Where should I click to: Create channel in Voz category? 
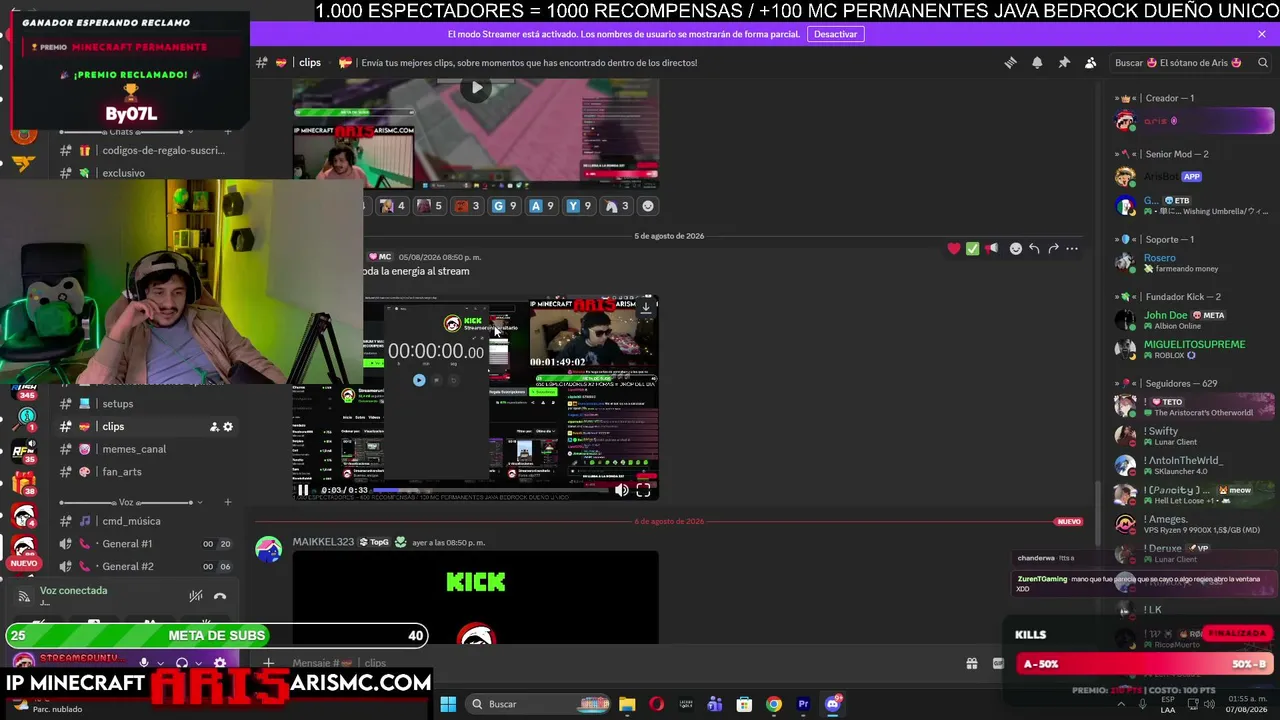[228, 502]
